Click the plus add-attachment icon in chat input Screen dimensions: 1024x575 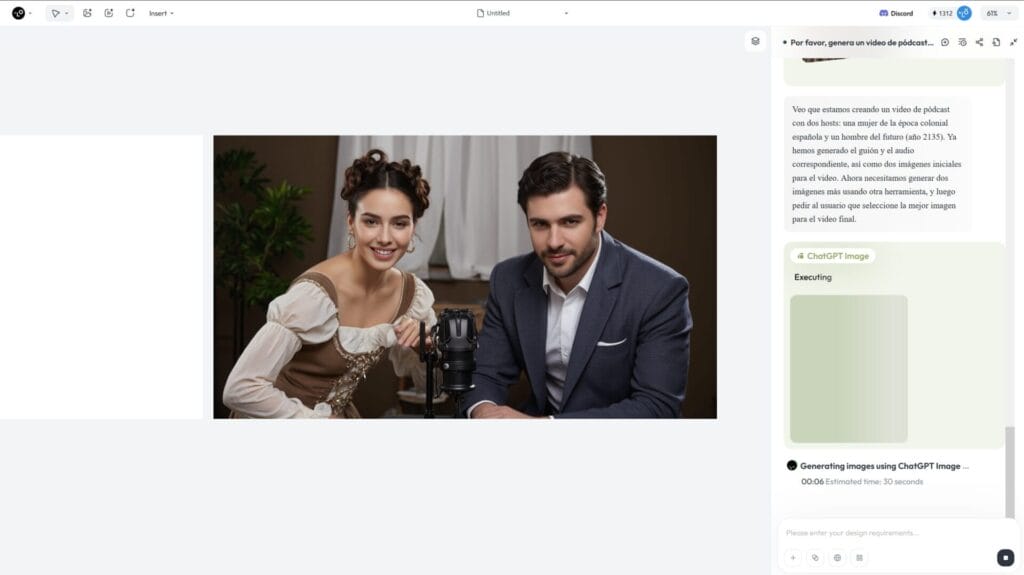(793, 558)
